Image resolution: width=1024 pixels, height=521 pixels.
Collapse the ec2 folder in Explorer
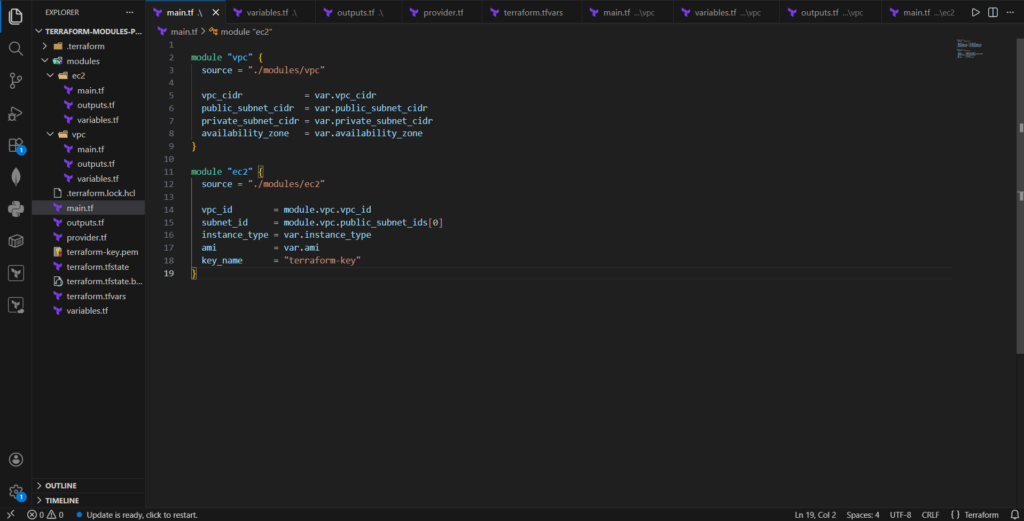pyautogui.click(x=78, y=75)
